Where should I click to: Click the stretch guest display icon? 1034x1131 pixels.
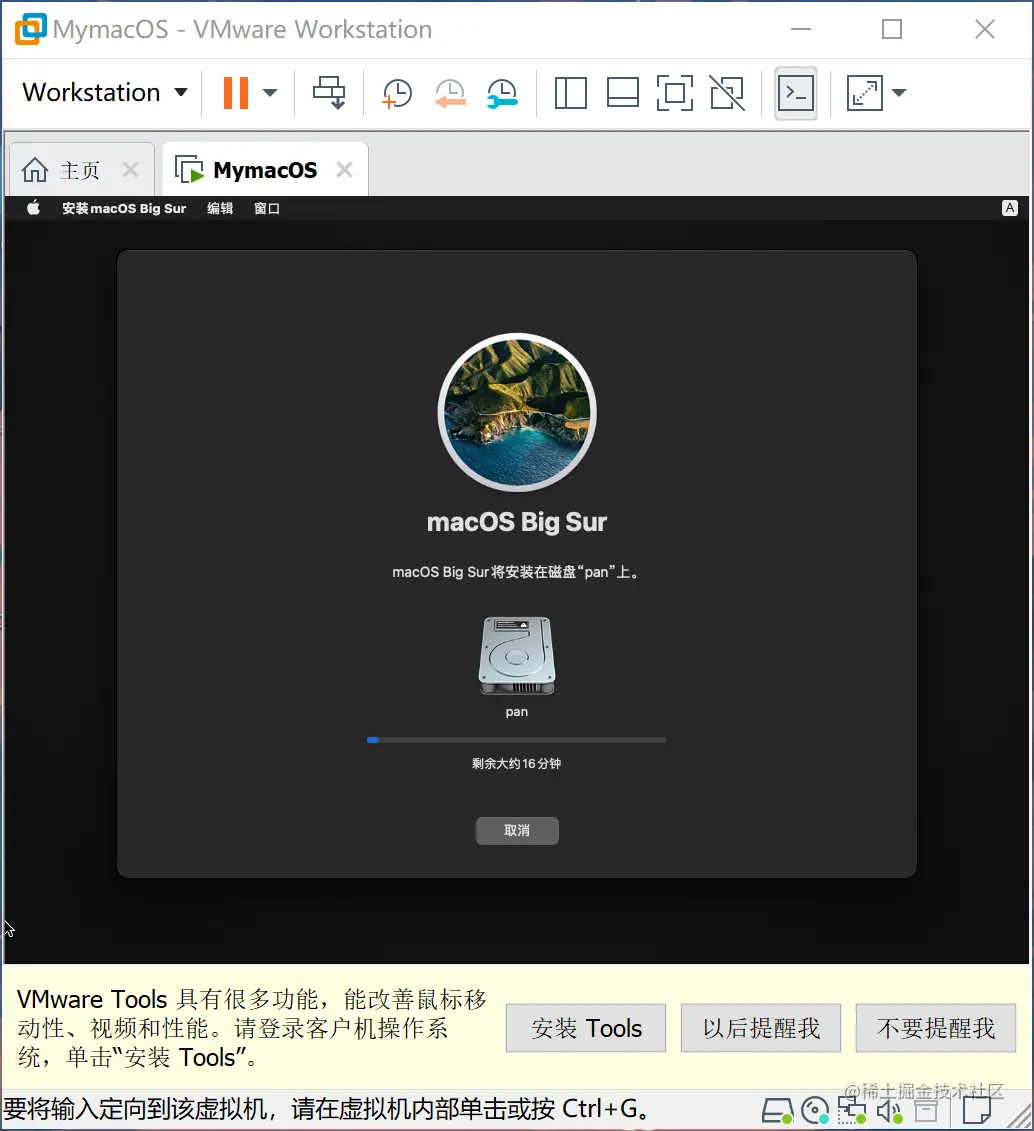coord(864,93)
